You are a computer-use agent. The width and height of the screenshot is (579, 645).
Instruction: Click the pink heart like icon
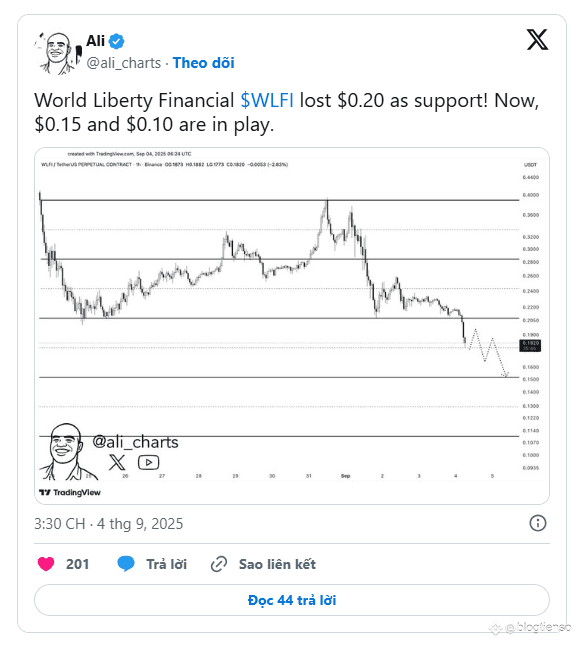point(46,564)
